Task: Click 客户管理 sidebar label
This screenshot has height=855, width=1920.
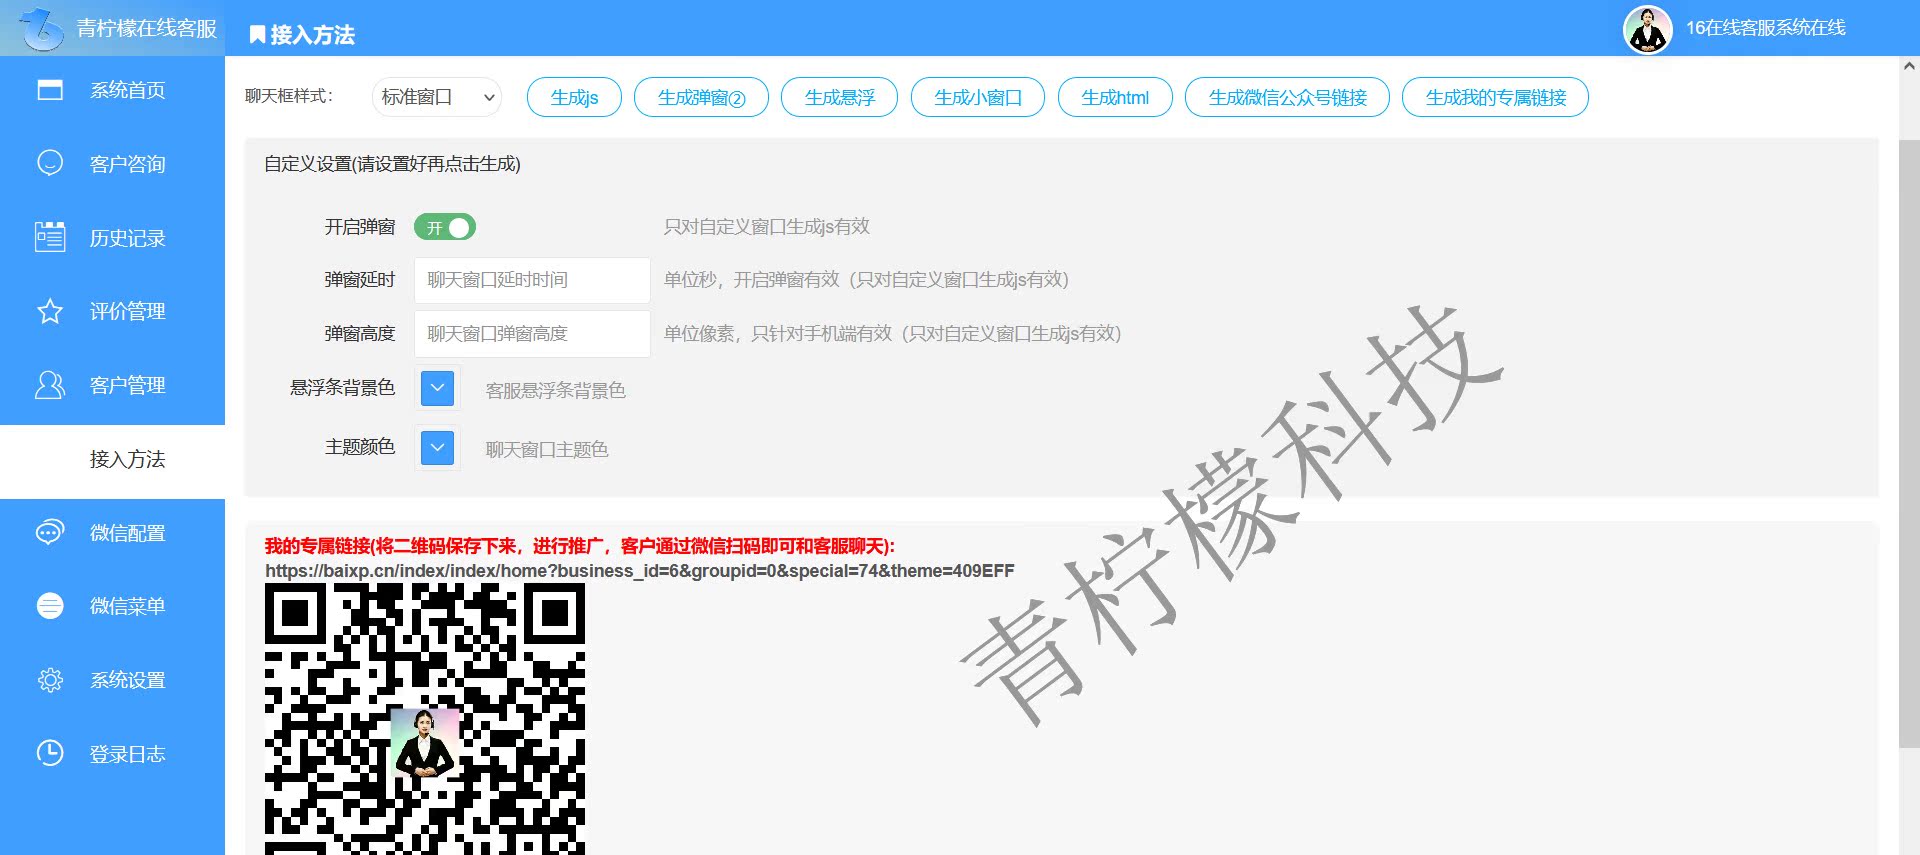Action: pos(127,385)
